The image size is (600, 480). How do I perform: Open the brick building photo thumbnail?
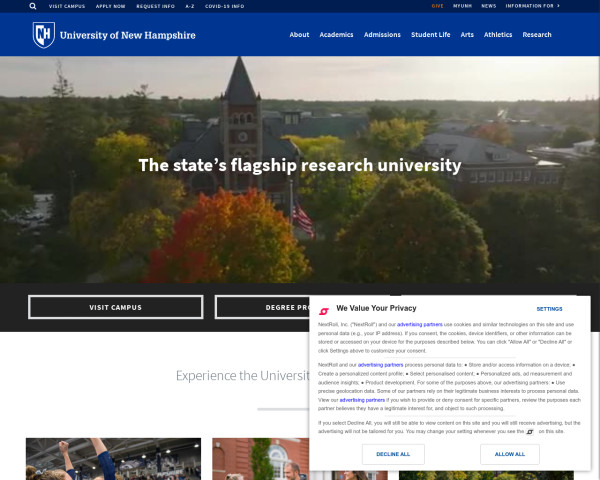[261, 459]
